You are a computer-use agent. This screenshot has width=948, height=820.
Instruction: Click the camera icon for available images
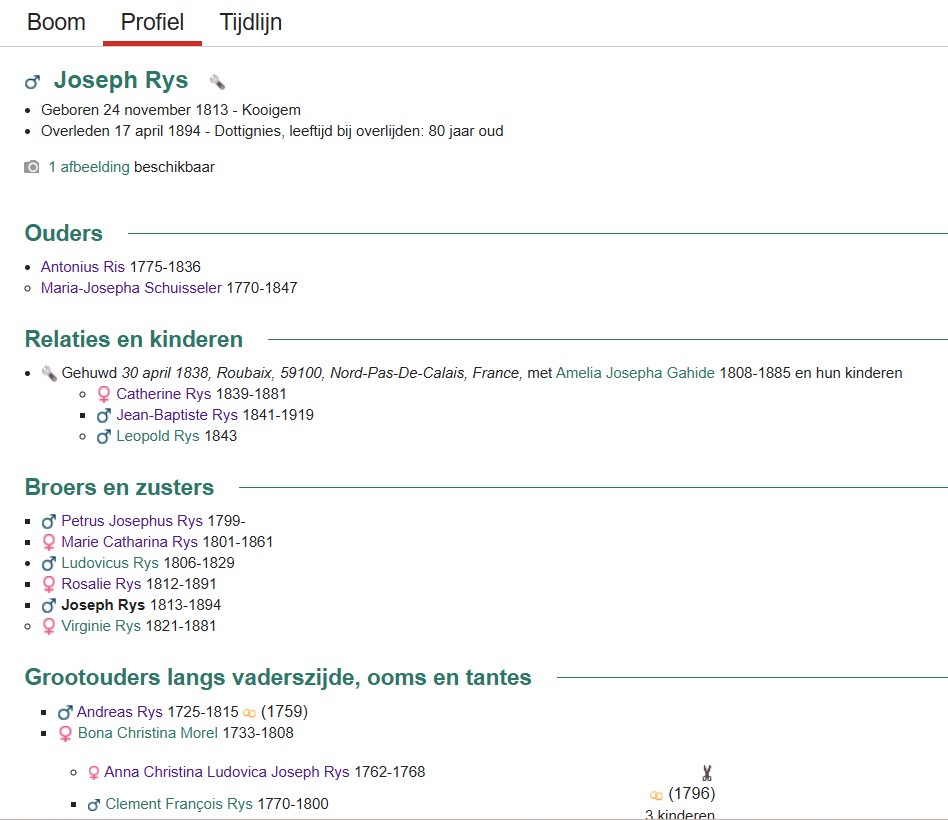click(31, 168)
